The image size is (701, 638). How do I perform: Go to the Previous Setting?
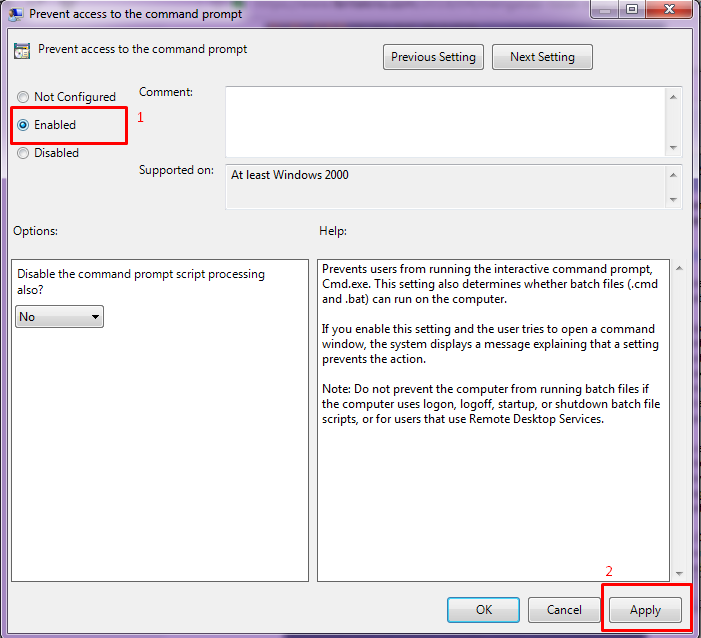(x=433, y=57)
